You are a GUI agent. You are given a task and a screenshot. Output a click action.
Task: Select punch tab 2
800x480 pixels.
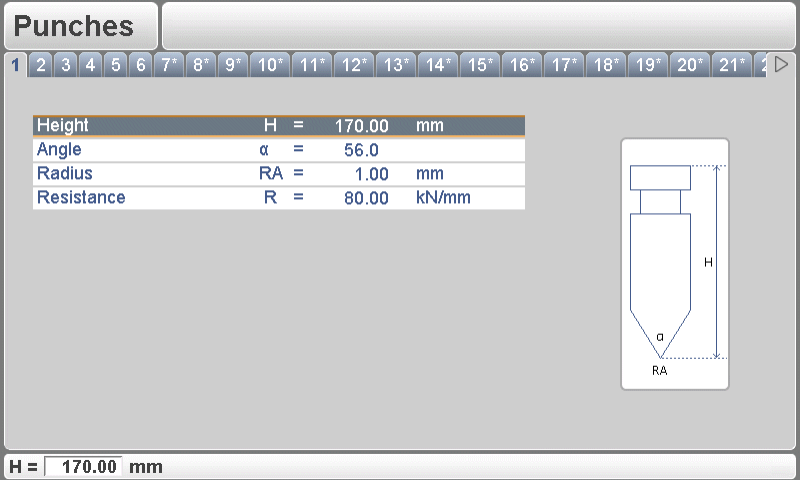click(41, 65)
